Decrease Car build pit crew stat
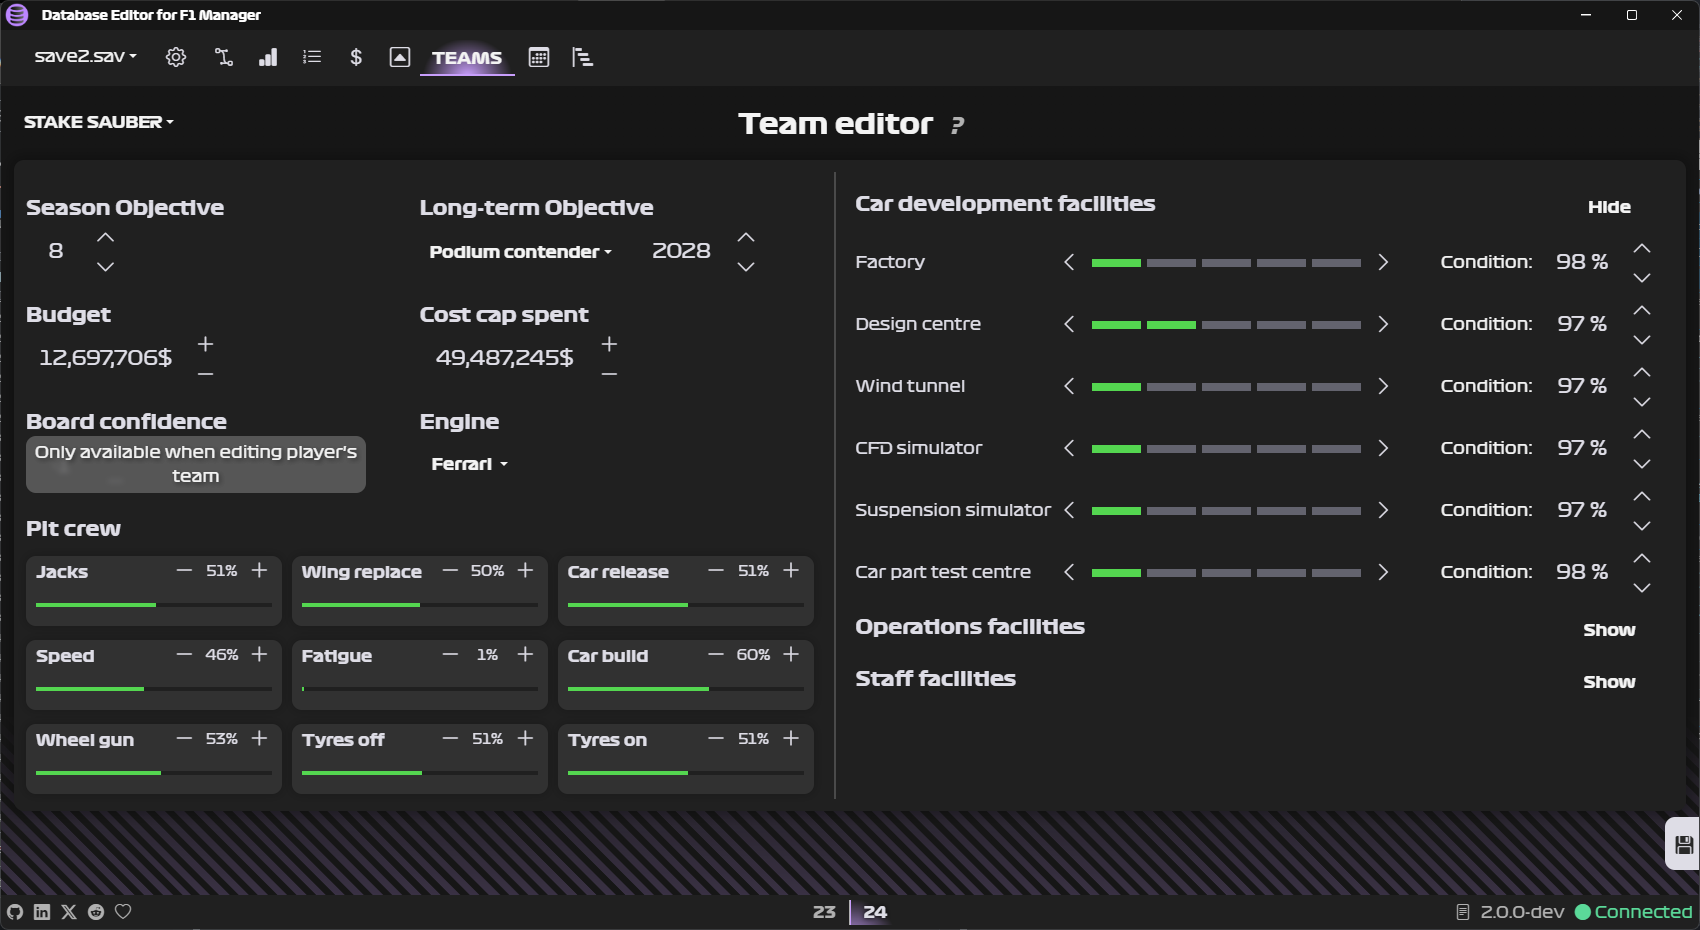This screenshot has width=1700, height=930. pos(716,654)
